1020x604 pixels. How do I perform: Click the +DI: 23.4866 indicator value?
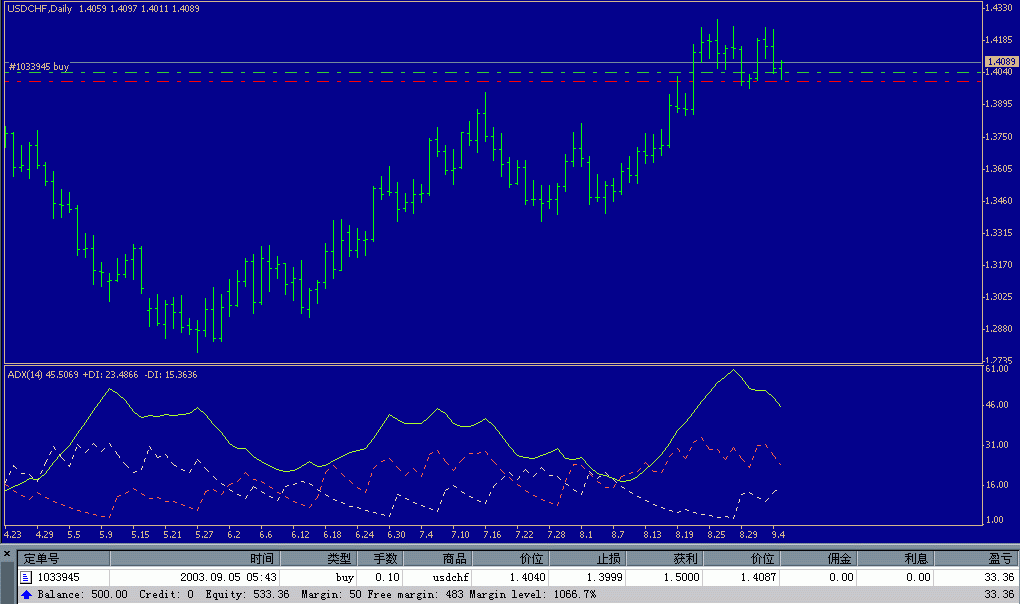110,374
